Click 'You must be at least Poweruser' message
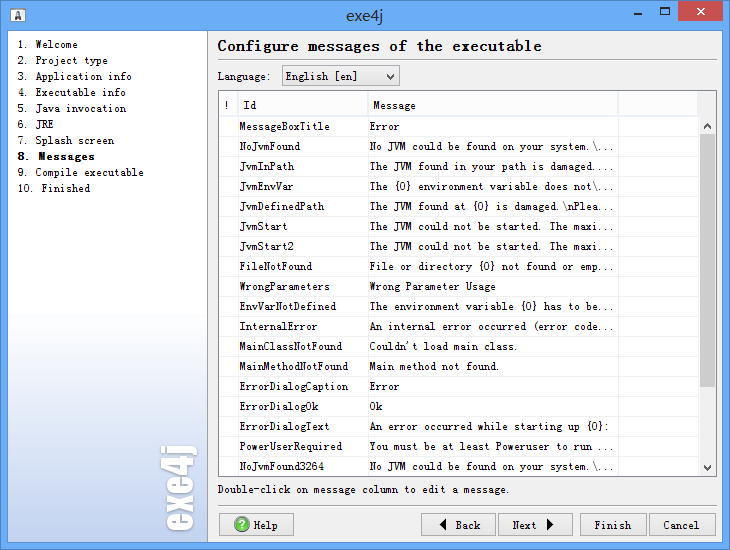The width and height of the screenshot is (730, 550). [491, 447]
